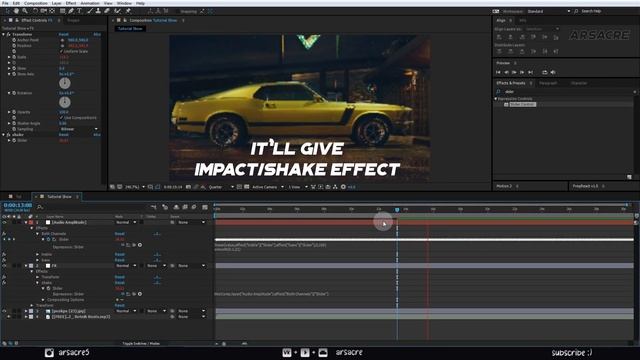
Task: Toggle Snapping checkbox in toolbar
Action: pos(178,11)
